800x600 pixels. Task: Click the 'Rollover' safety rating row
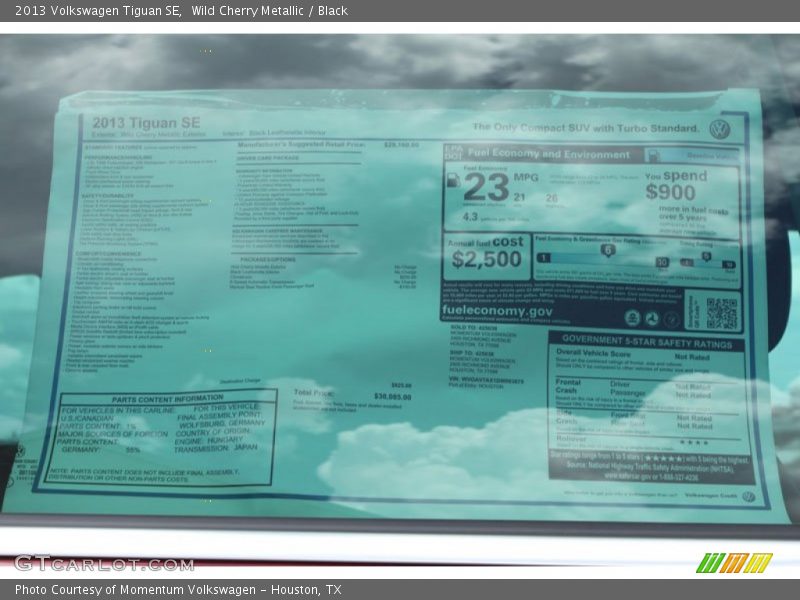(647, 441)
